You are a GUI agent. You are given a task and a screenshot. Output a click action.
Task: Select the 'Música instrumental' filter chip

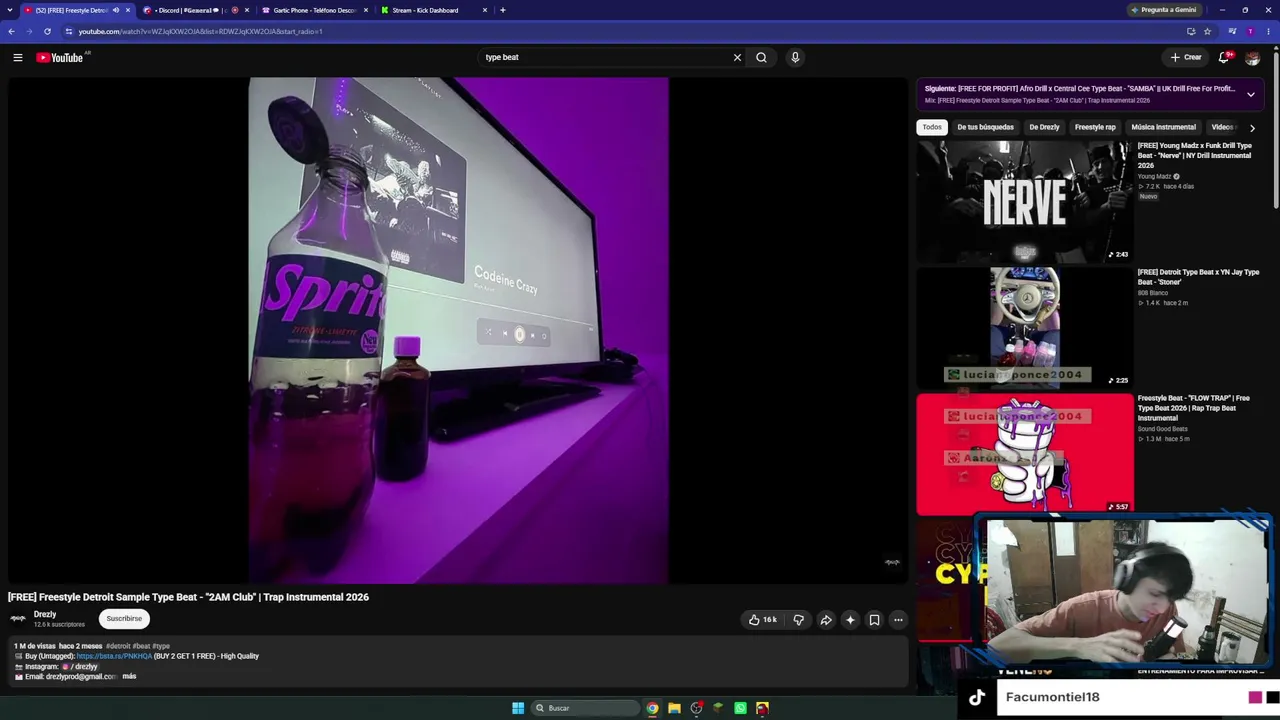point(1163,128)
